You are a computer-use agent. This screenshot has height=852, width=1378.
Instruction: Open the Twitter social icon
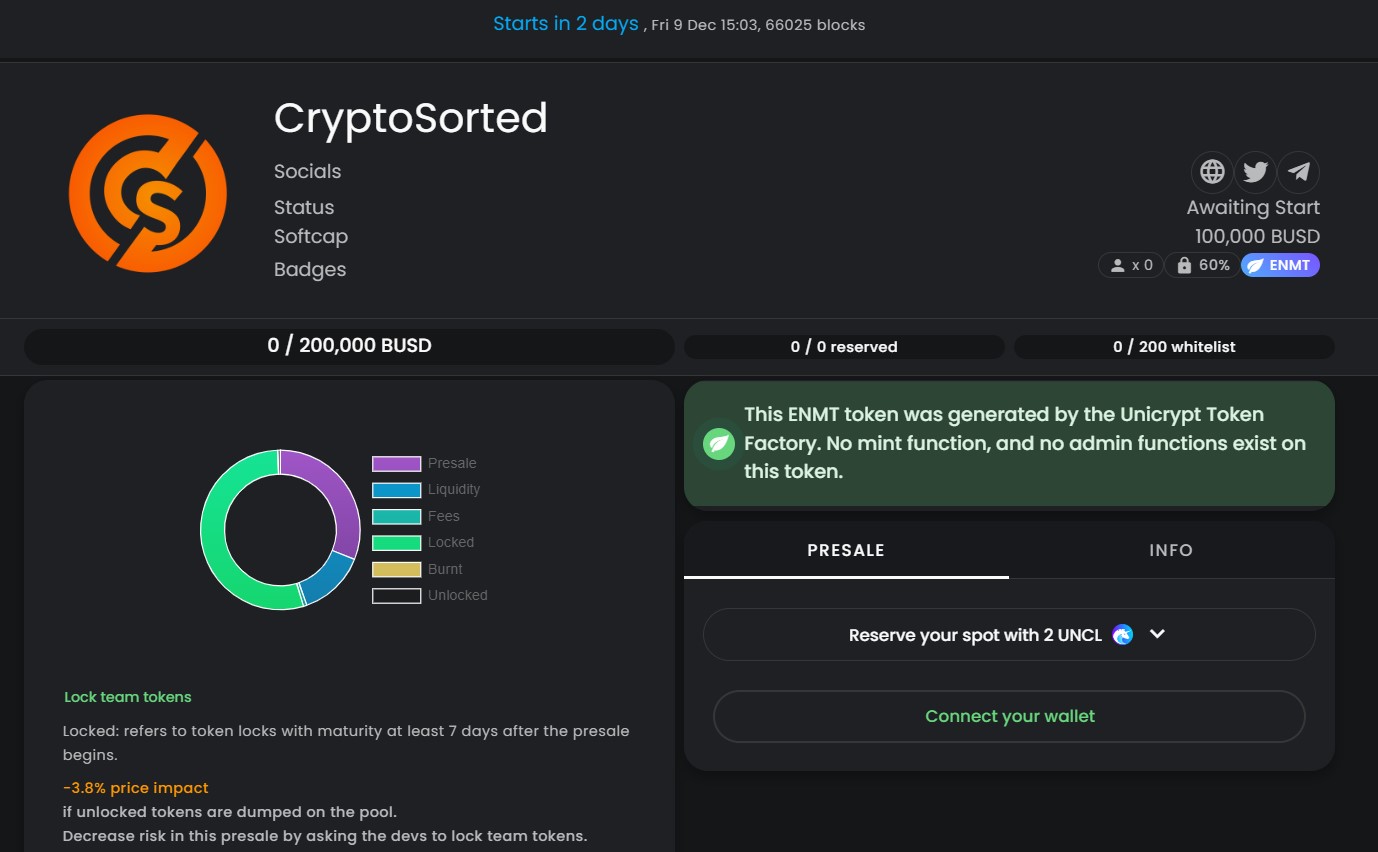click(1255, 172)
